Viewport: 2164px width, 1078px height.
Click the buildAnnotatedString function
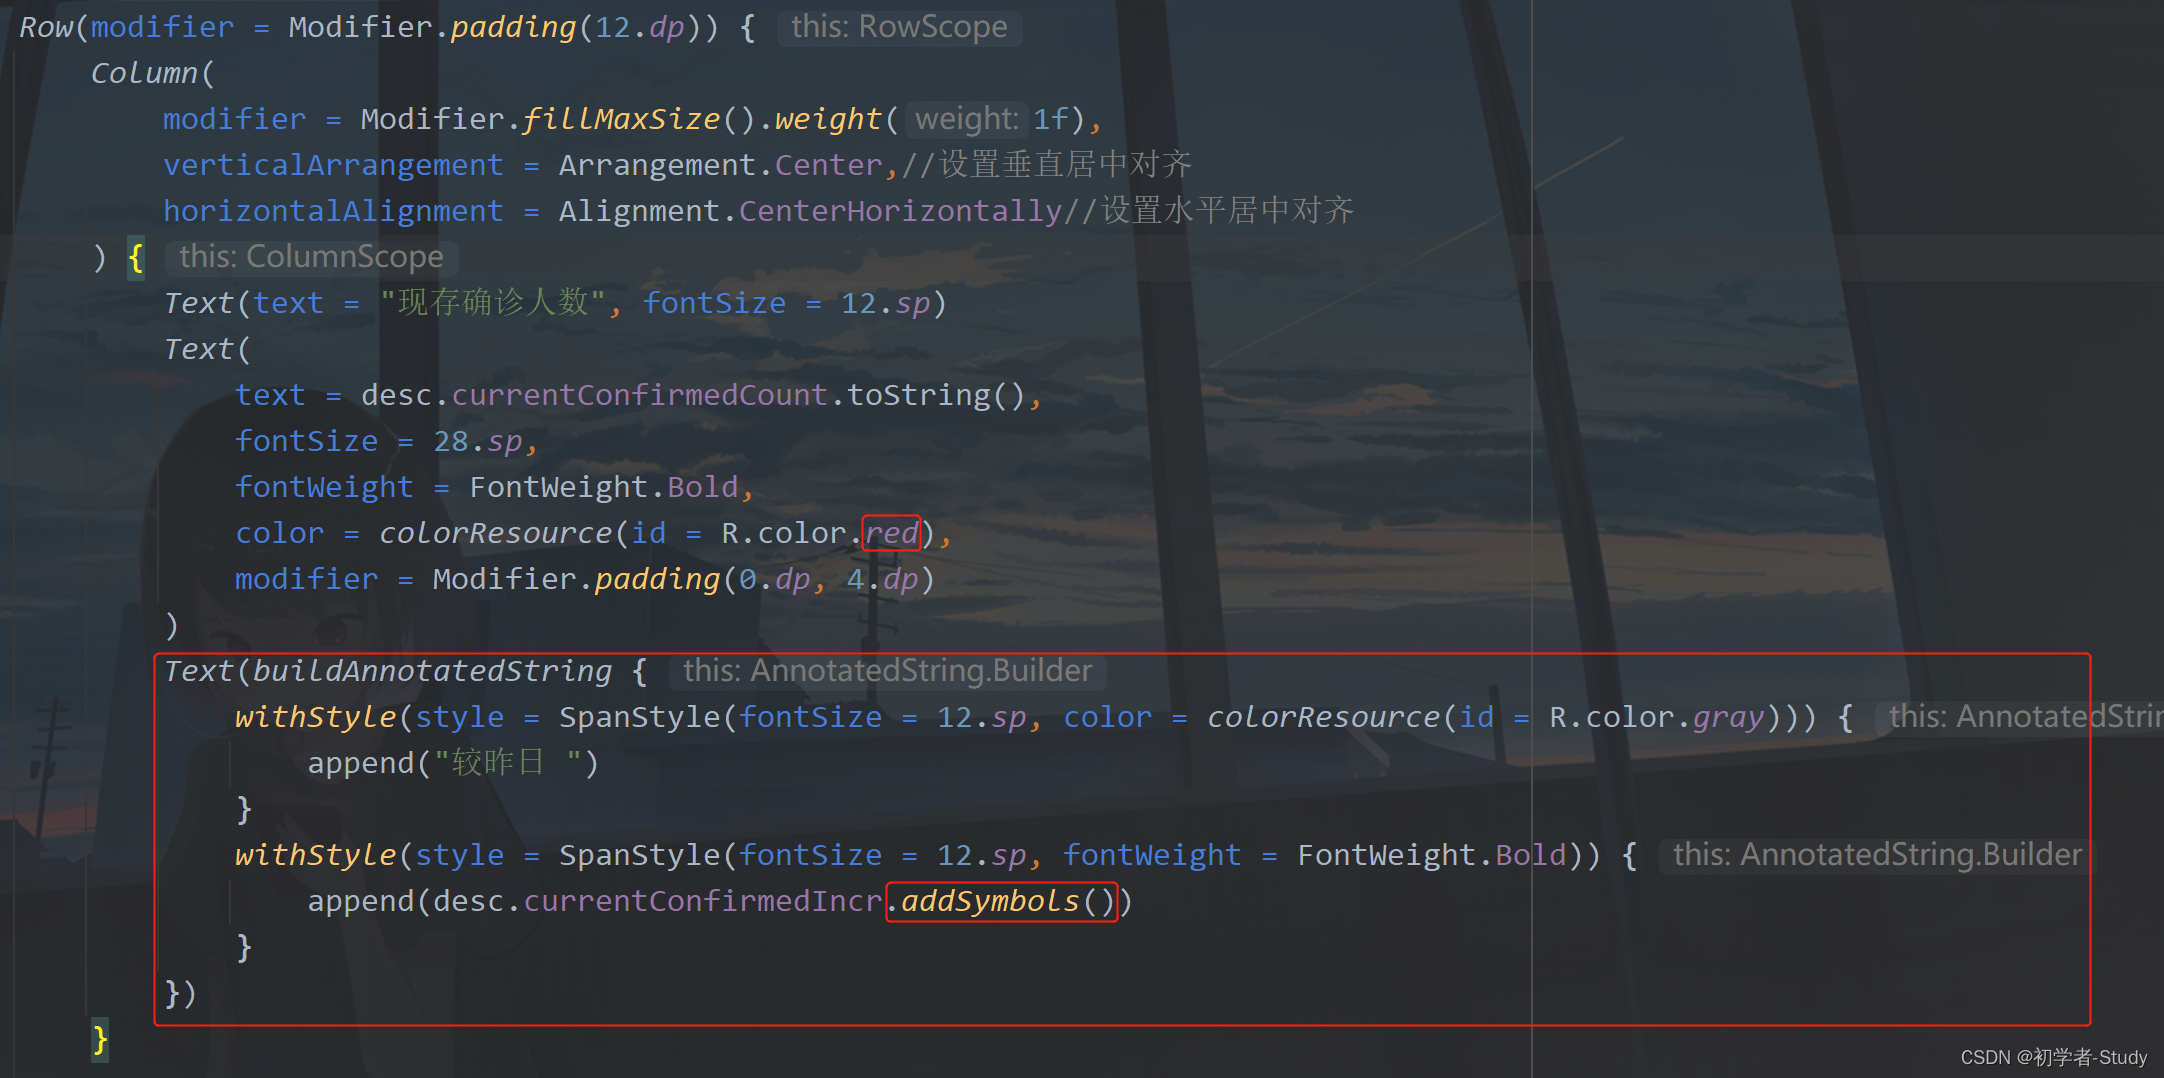click(432, 671)
